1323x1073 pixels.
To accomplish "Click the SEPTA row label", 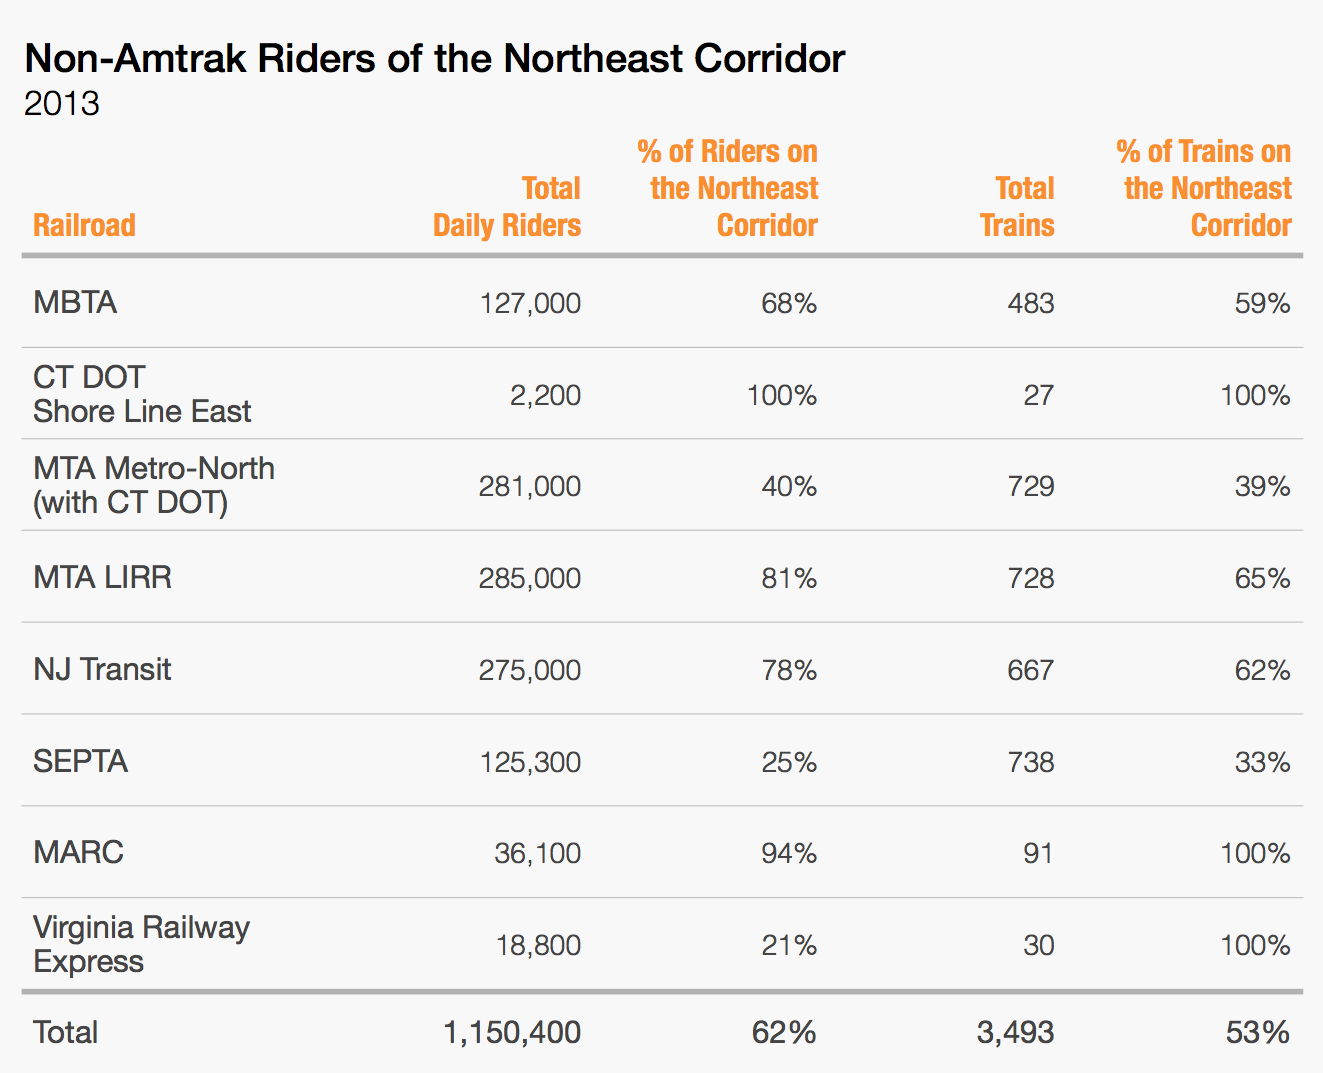I will coord(80,761).
